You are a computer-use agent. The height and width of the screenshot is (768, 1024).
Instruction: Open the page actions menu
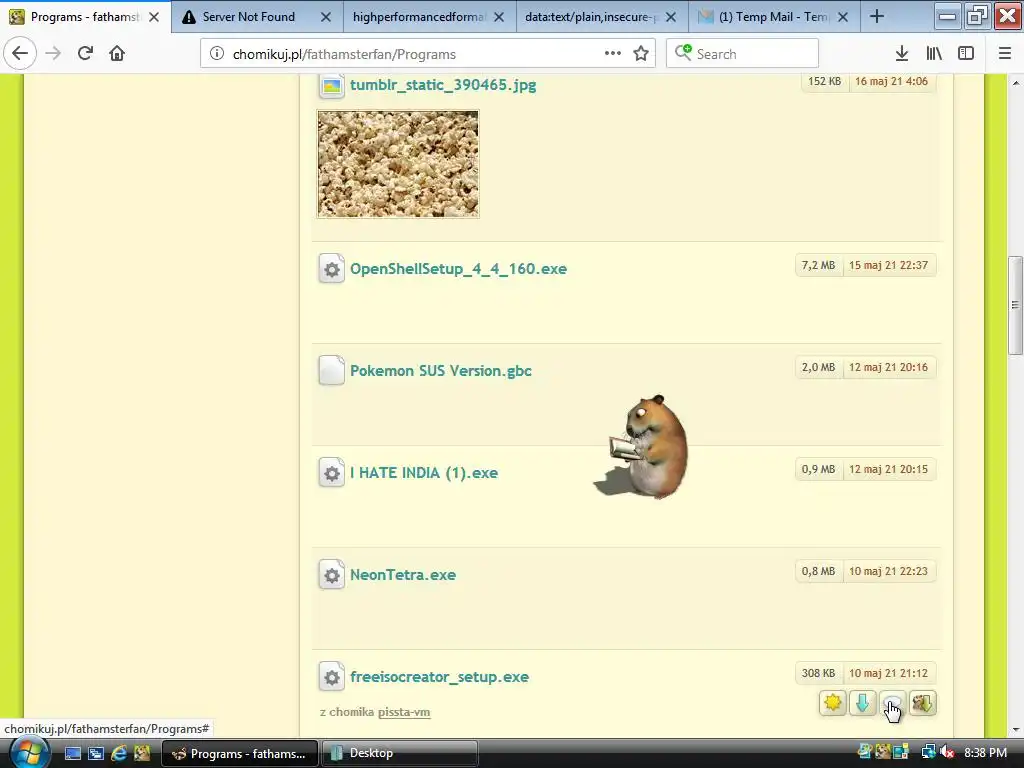pos(613,54)
